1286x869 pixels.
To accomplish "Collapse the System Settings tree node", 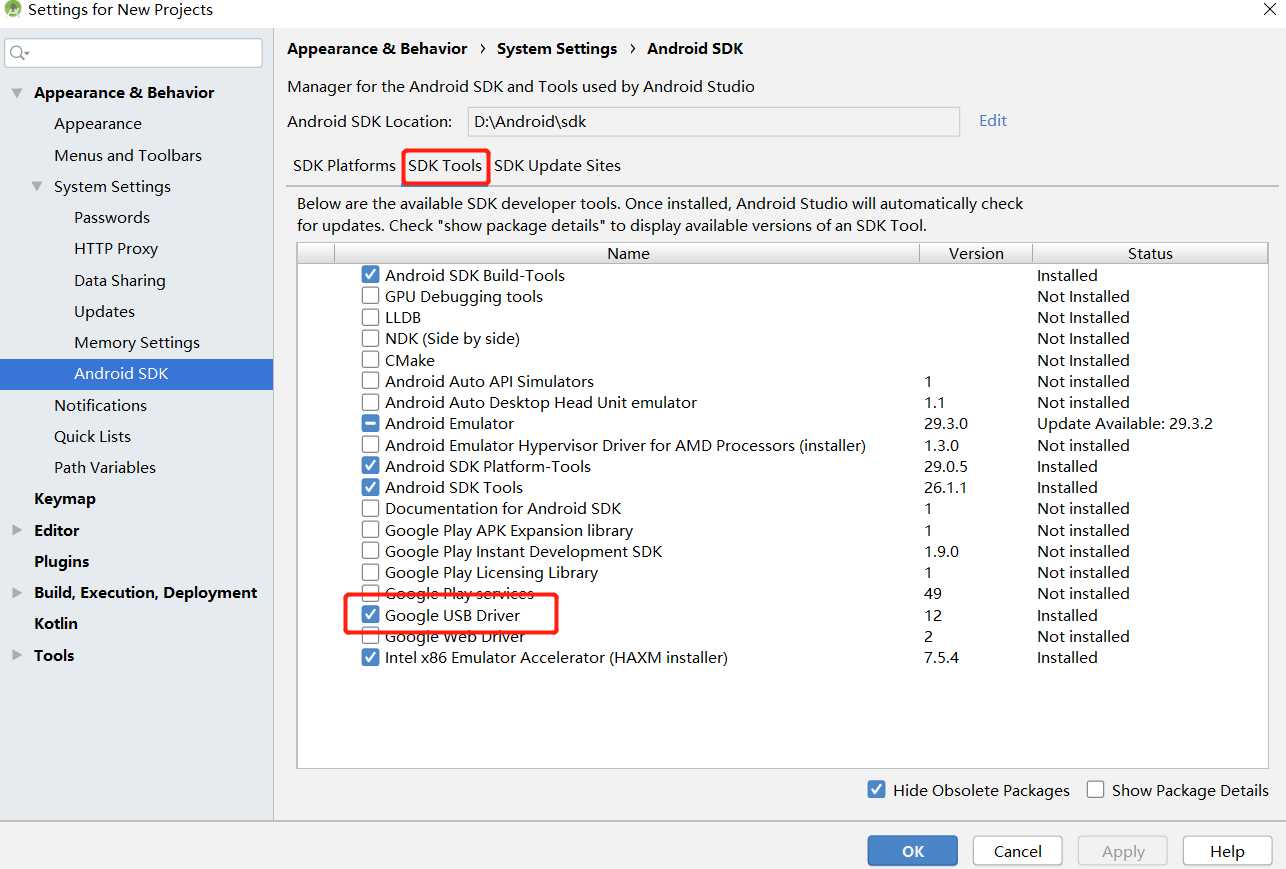I will [37, 187].
